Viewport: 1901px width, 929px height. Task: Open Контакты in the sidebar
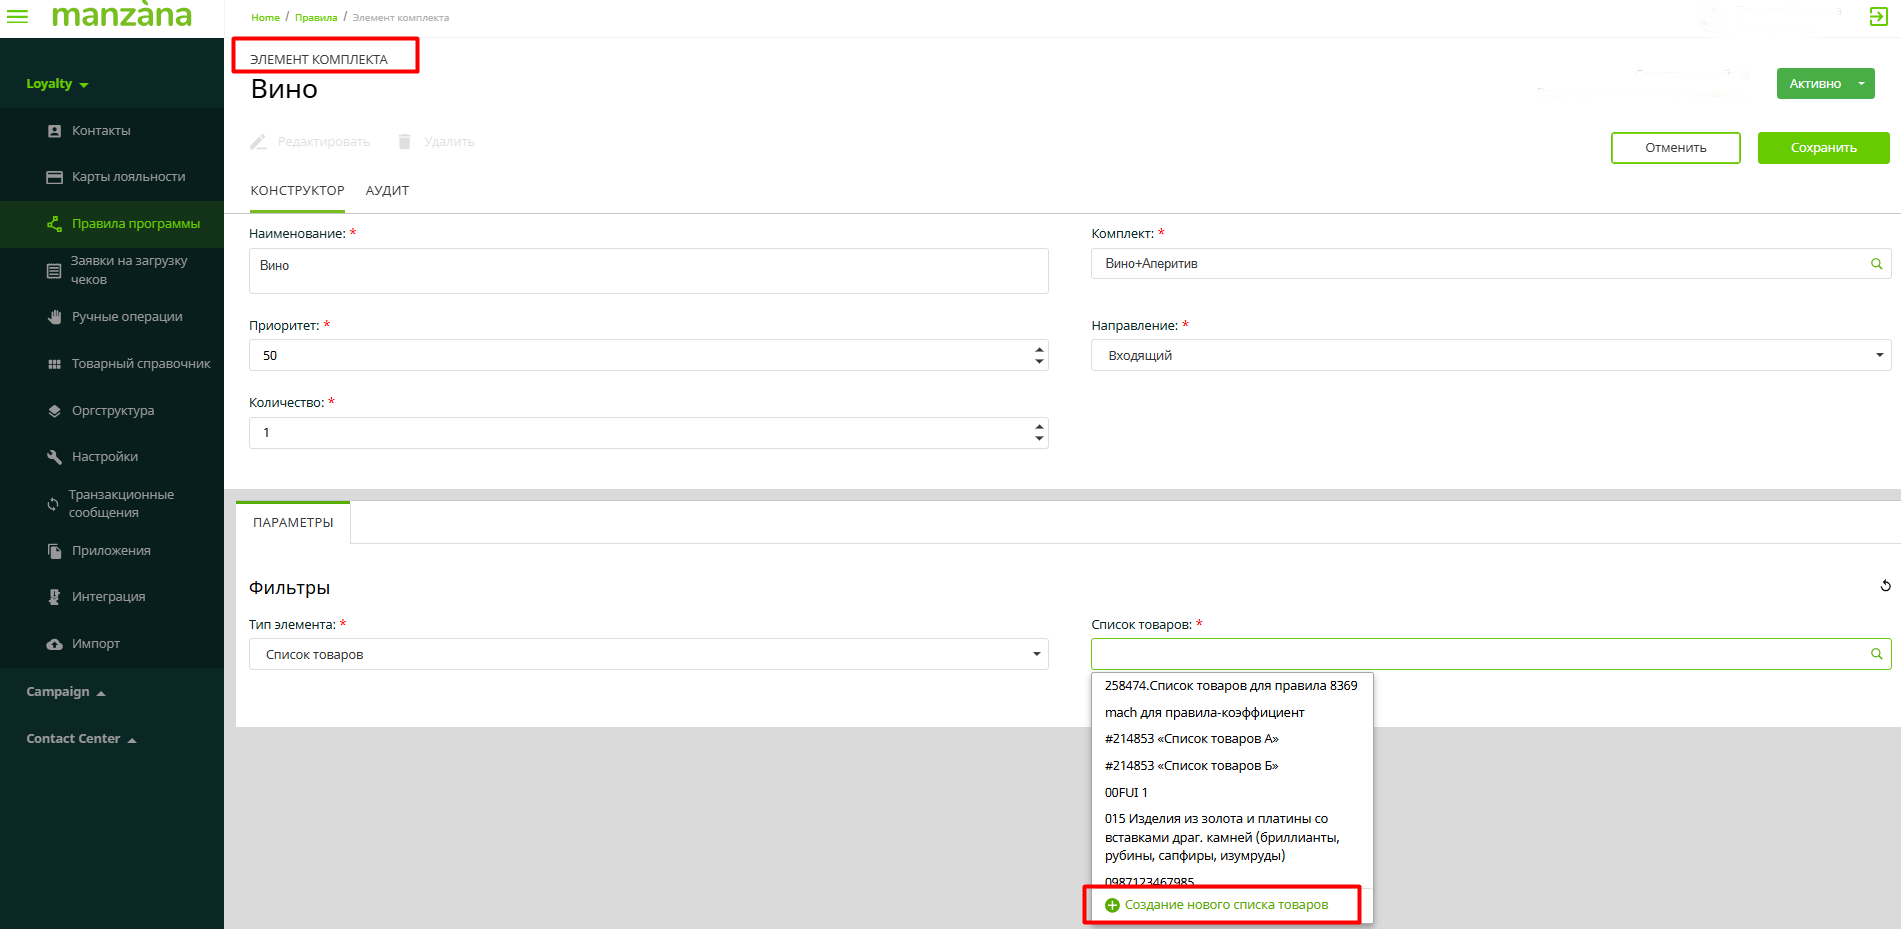click(x=101, y=131)
